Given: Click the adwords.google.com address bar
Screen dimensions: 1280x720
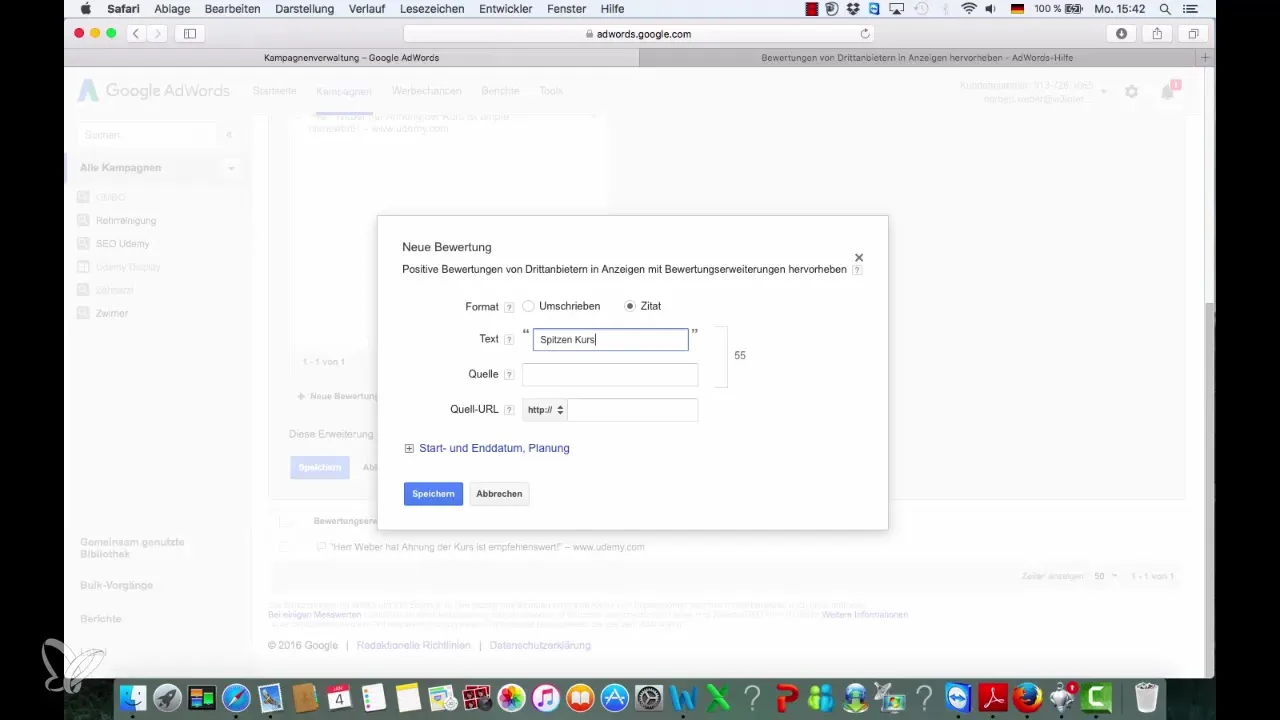Looking at the screenshot, I should [638, 33].
